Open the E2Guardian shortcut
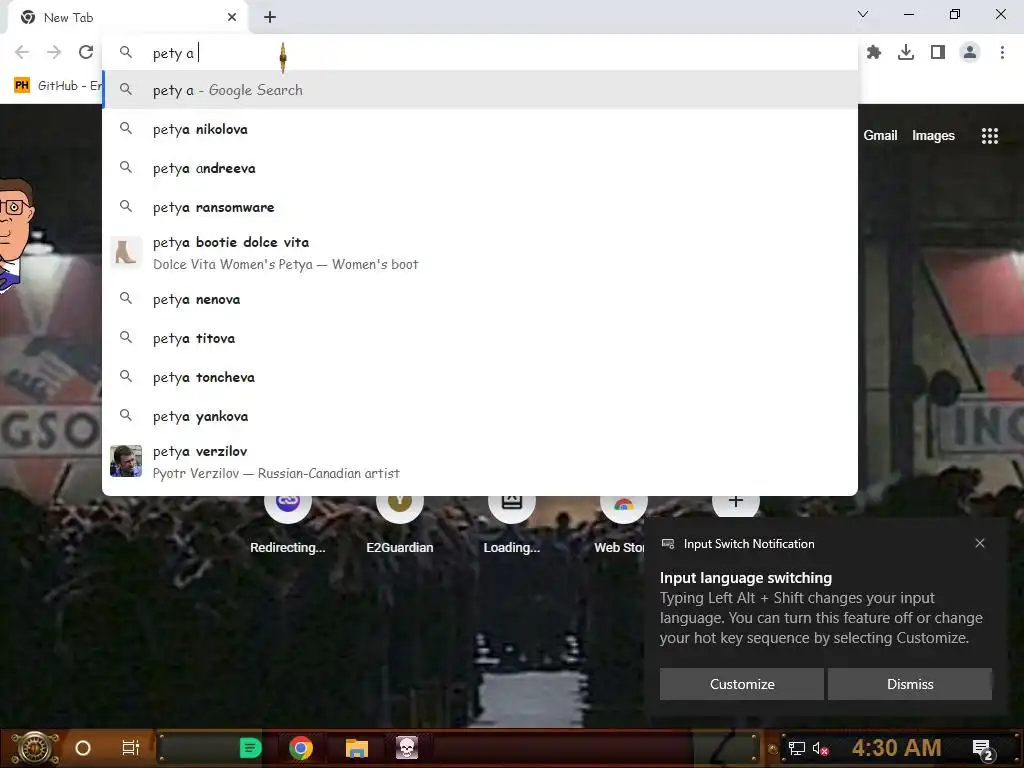 (x=400, y=526)
